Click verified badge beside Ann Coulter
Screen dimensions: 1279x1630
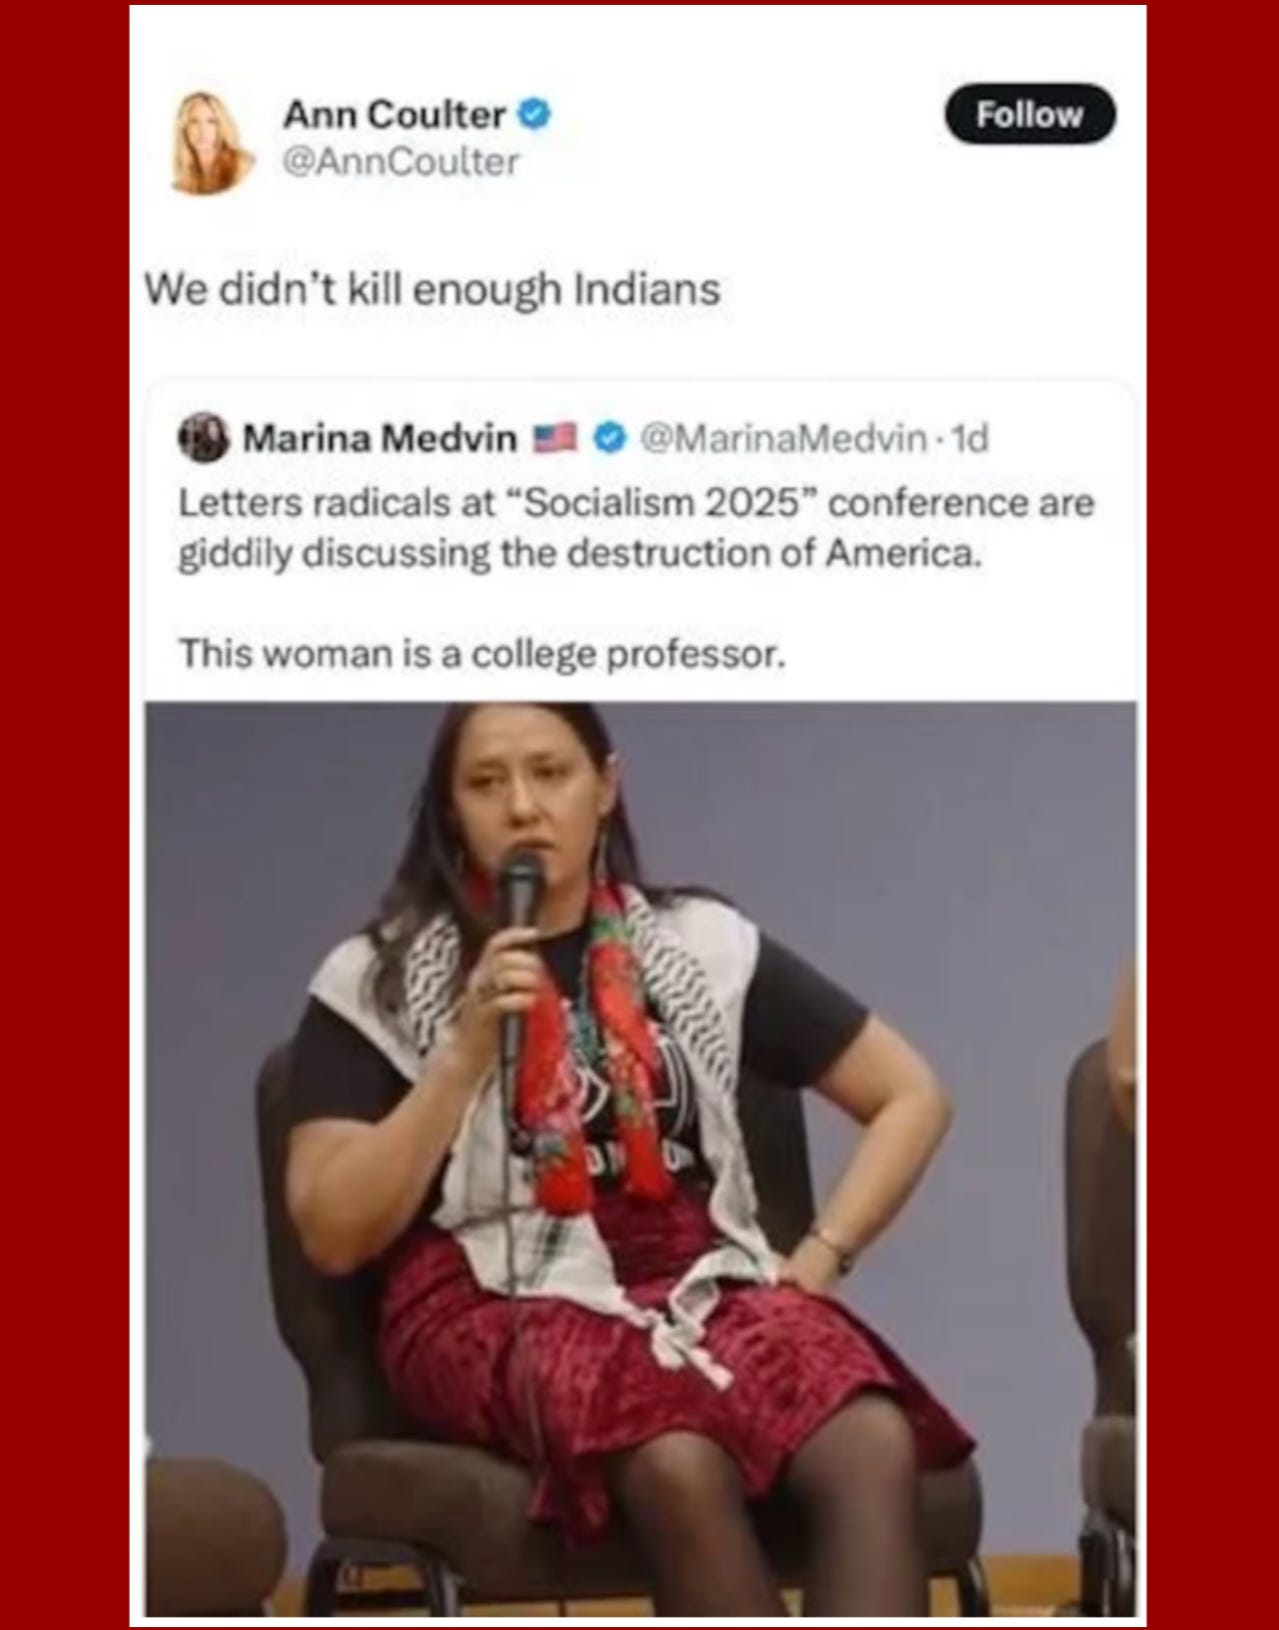(x=534, y=115)
